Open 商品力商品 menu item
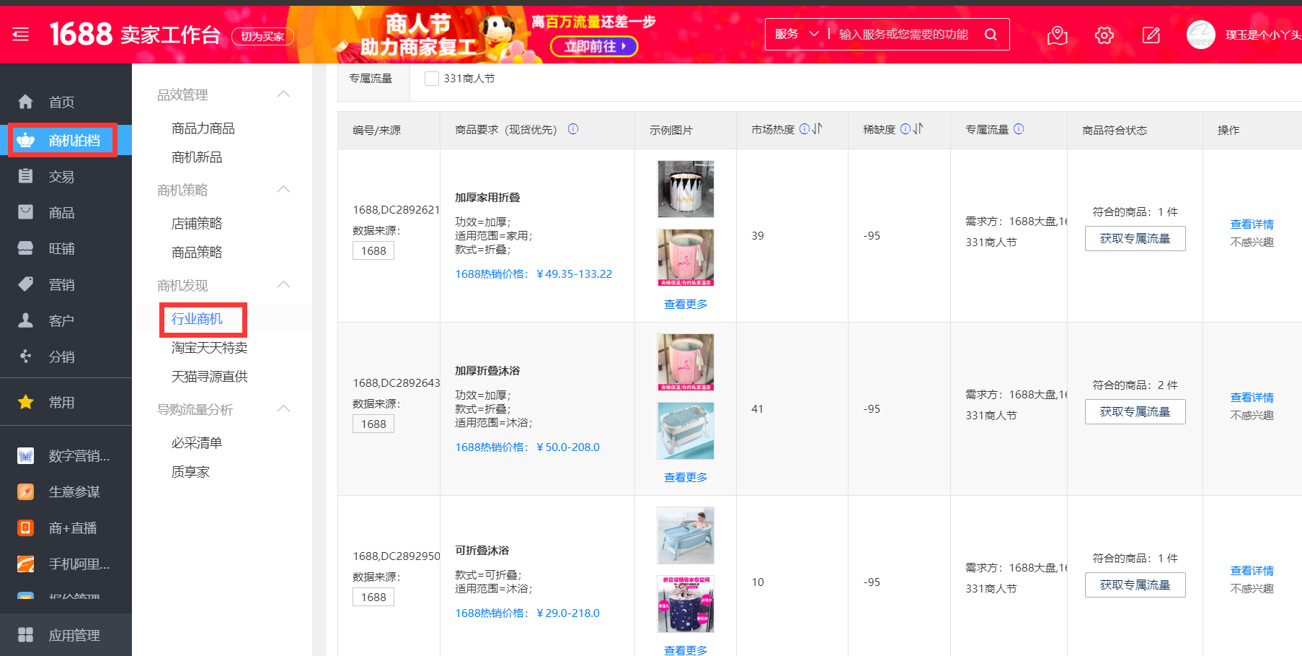This screenshot has height=656, width=1302. pyautogui.click(x=203, y=128)
